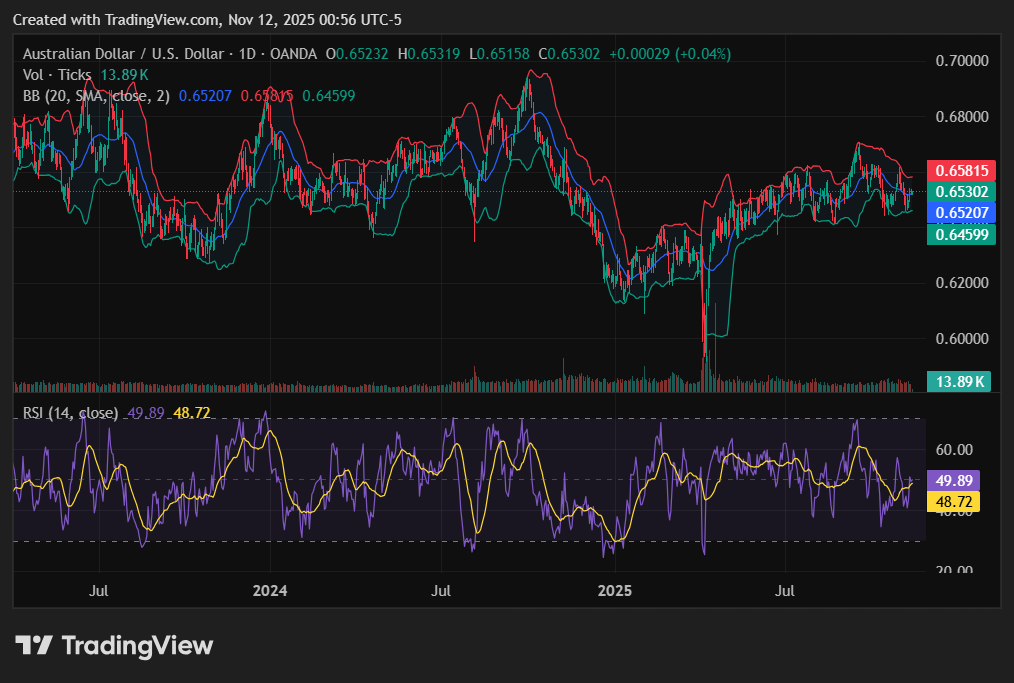Click the Vol · Ticks indicator legend
The height and width of the screenshot is (683, 1014).
57,75
